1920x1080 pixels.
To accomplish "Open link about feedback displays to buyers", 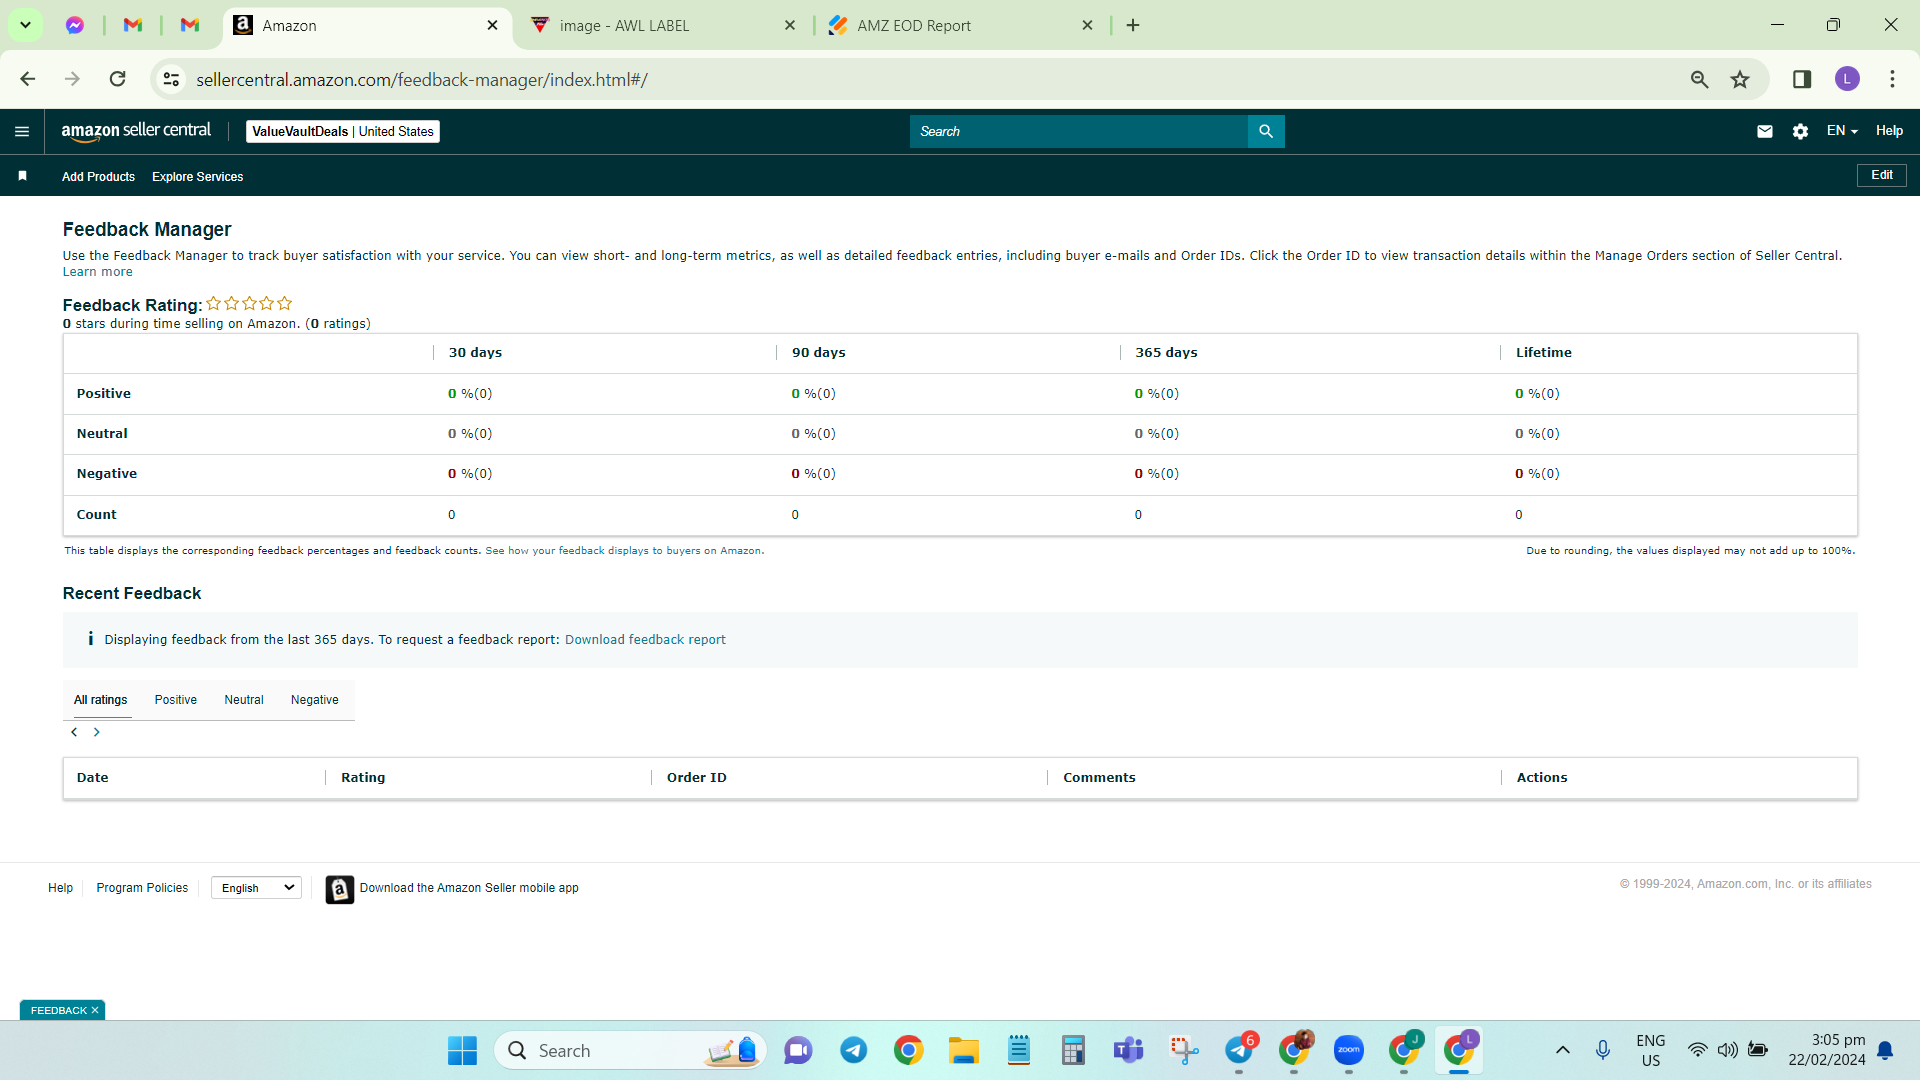I will [x=624, y=551].
